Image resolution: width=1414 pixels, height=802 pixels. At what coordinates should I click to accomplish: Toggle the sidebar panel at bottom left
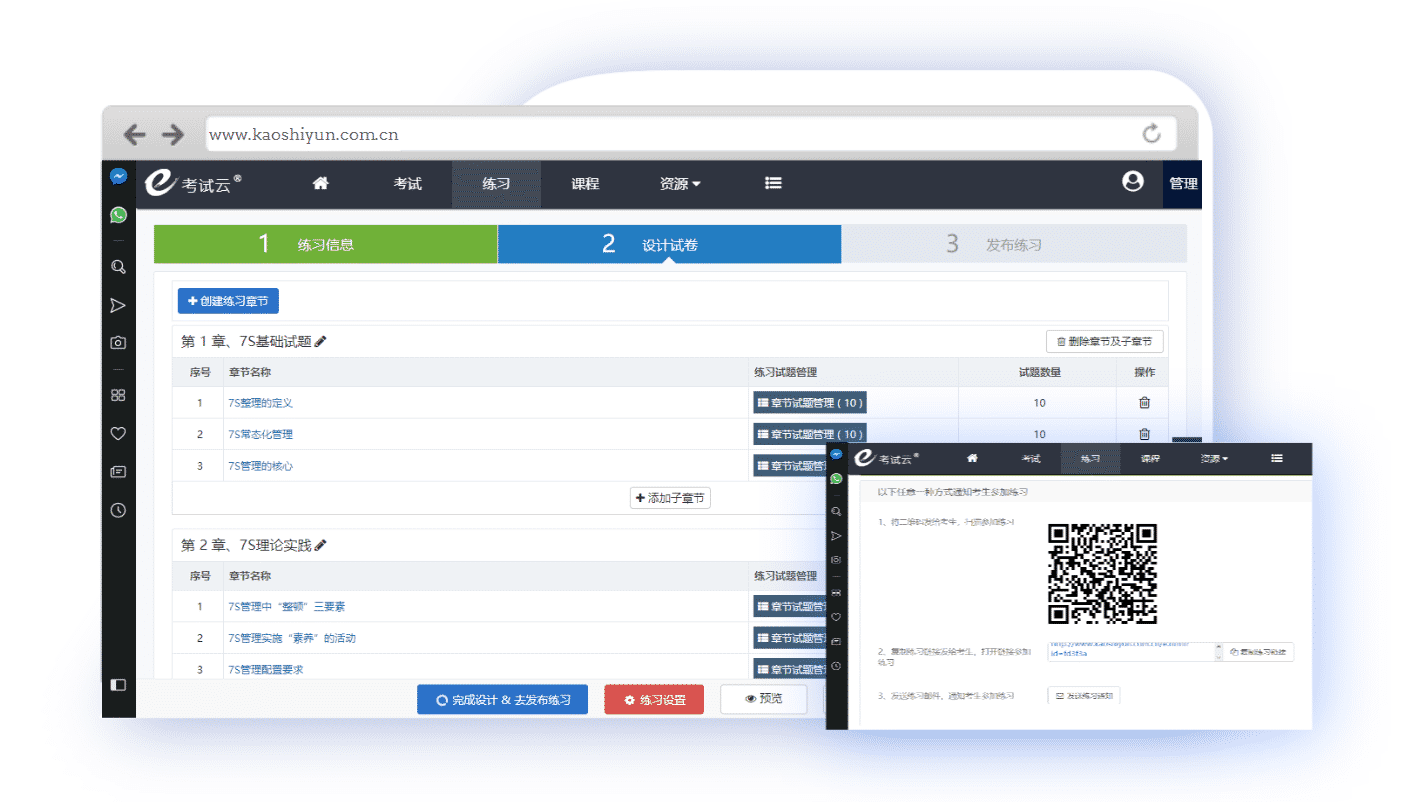[118, 685]
